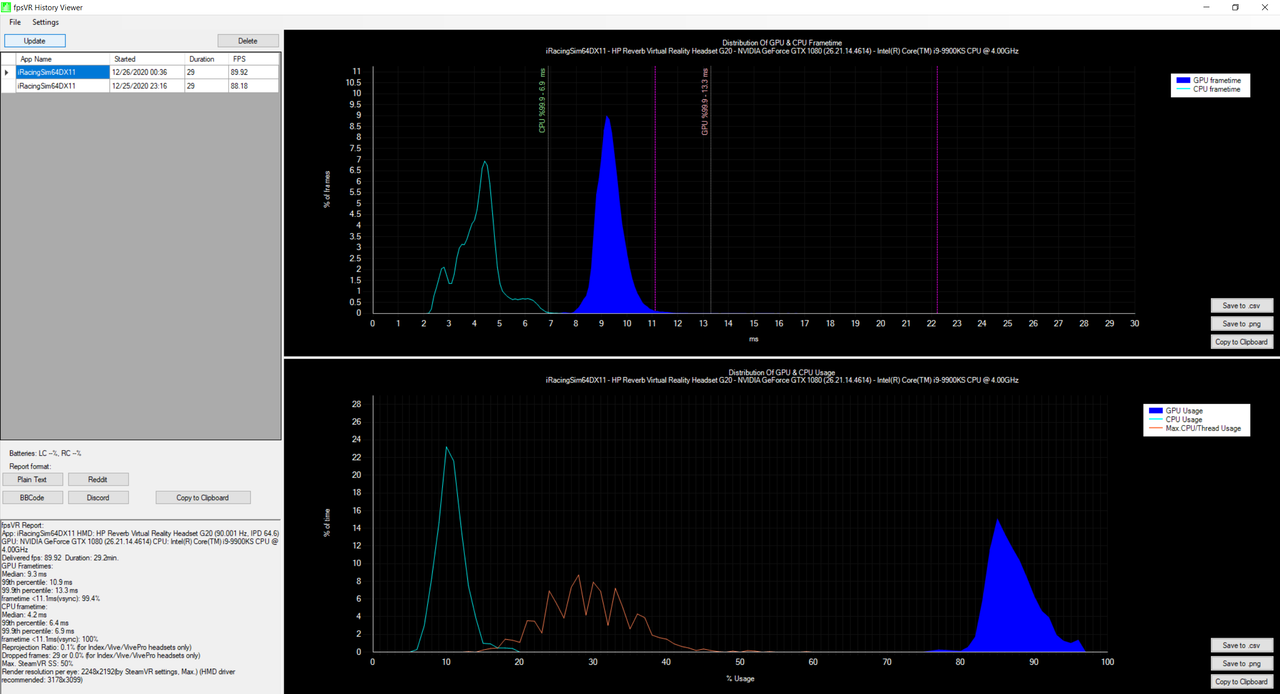The width and height of the screenshot is (1280, 694).
Task: Select the BBCode report format
Action: pos(32,497)
